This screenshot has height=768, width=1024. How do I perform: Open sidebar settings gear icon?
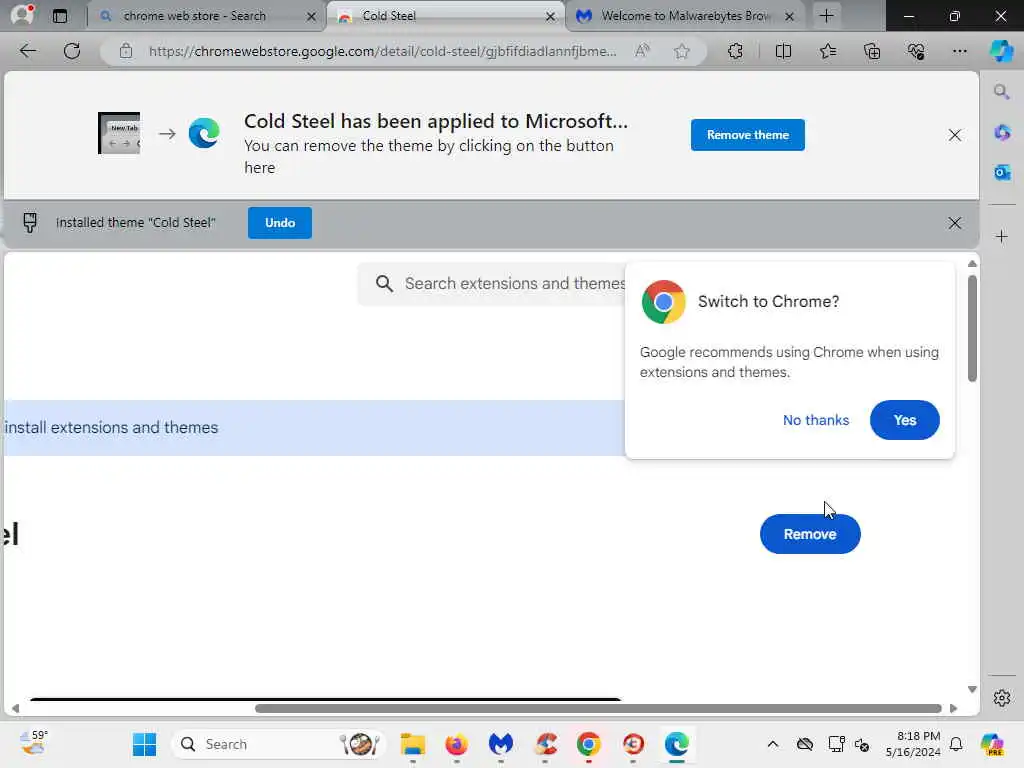1002,697
